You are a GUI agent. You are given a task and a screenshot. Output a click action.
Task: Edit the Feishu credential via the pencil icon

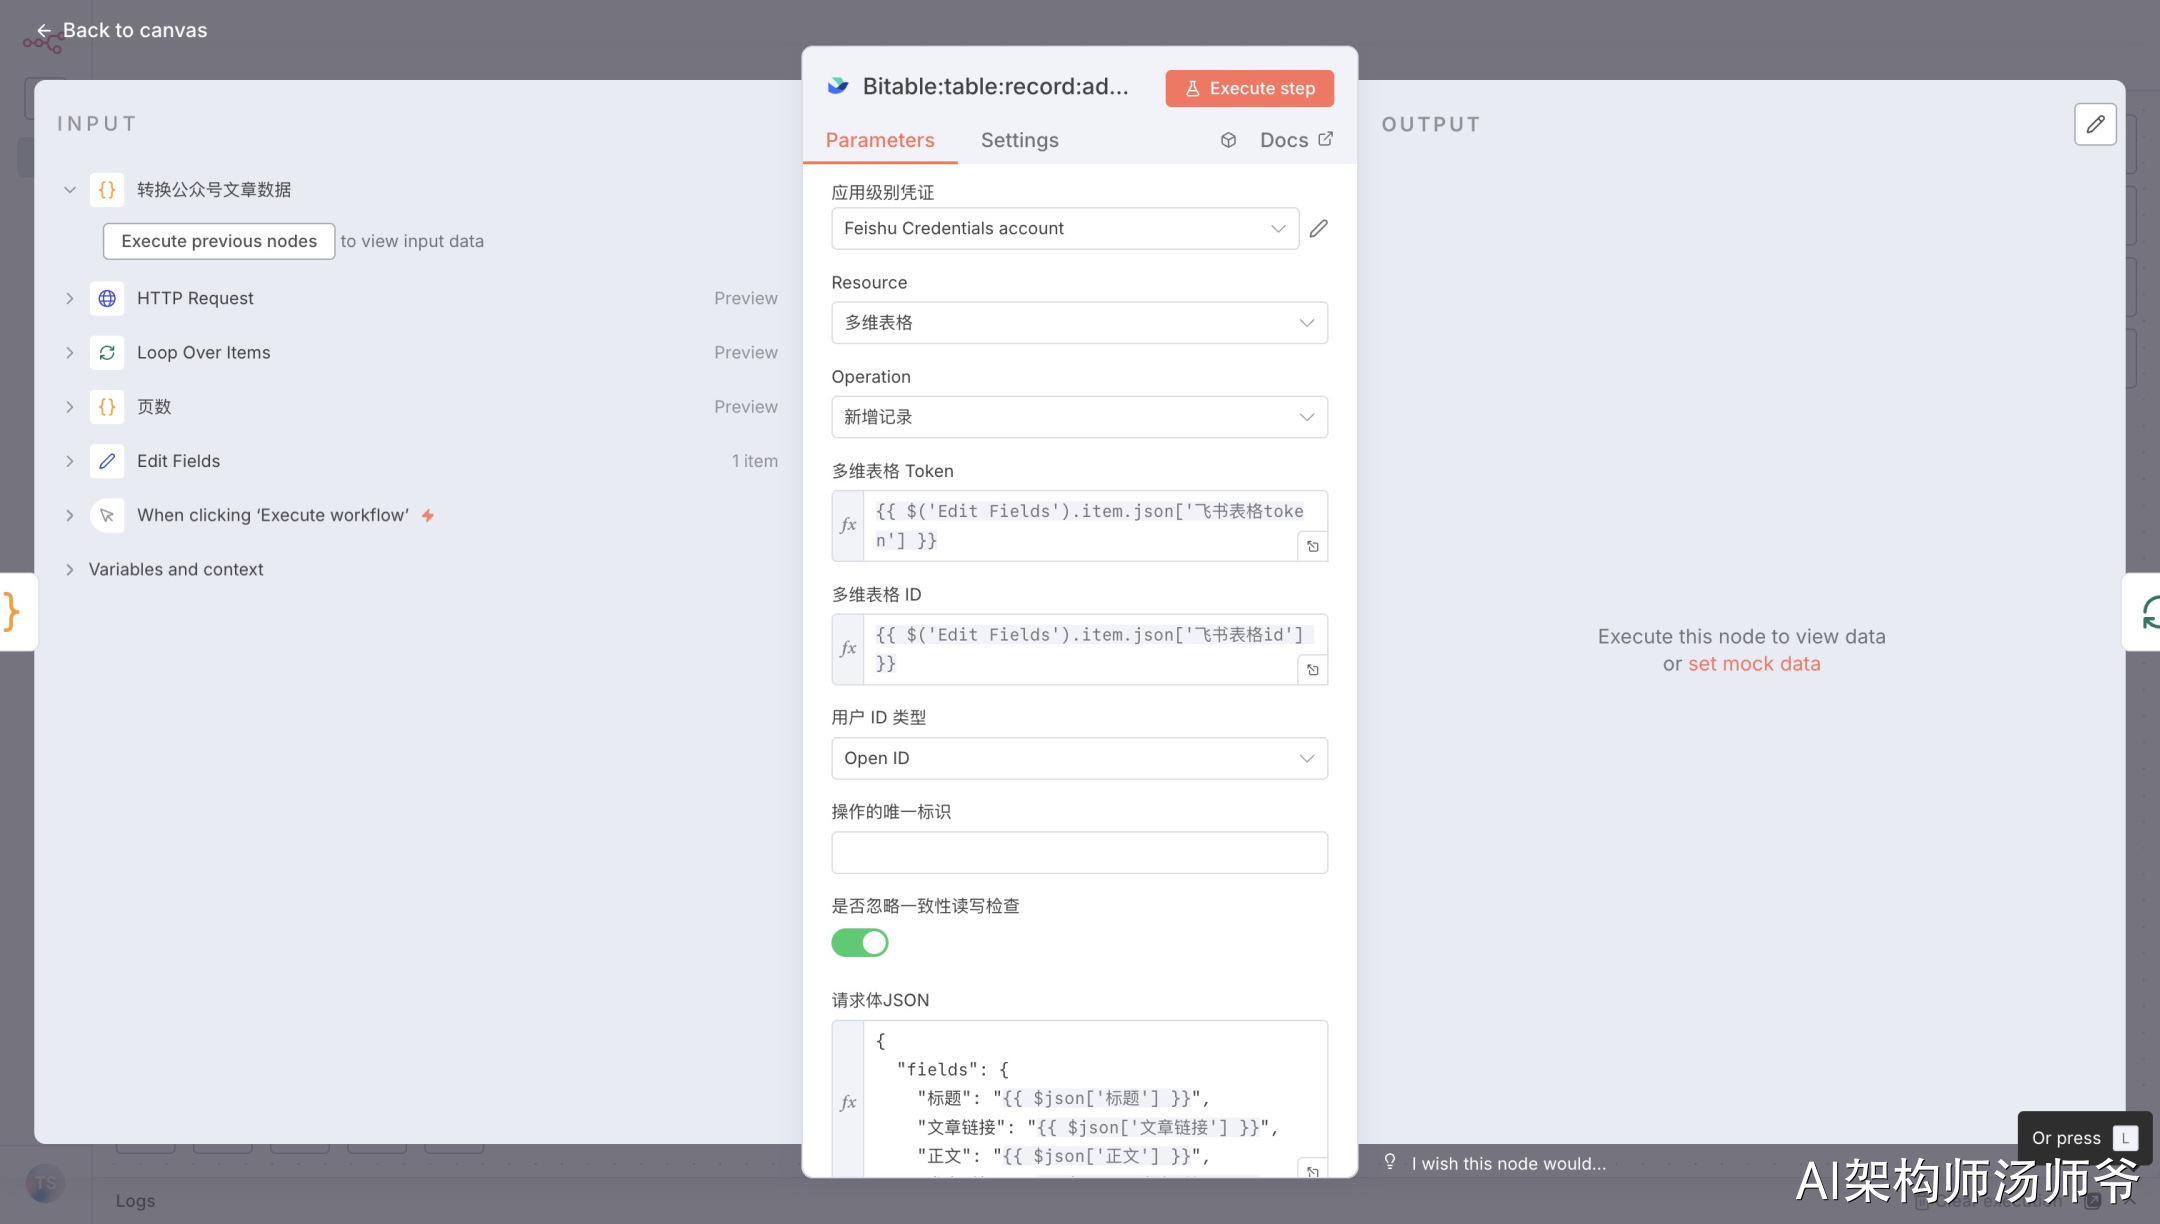1319,228
